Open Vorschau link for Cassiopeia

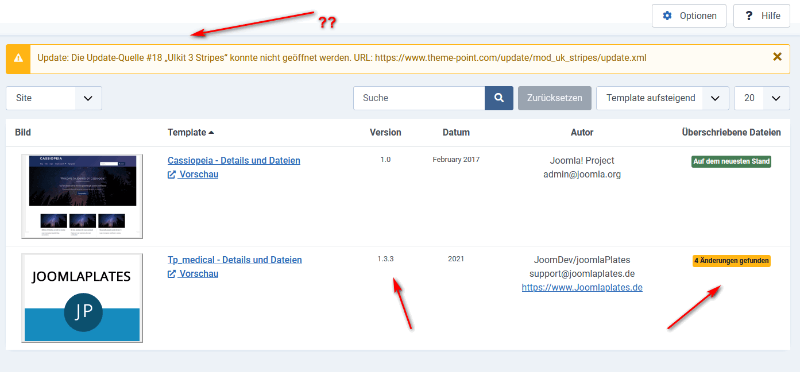193,175
